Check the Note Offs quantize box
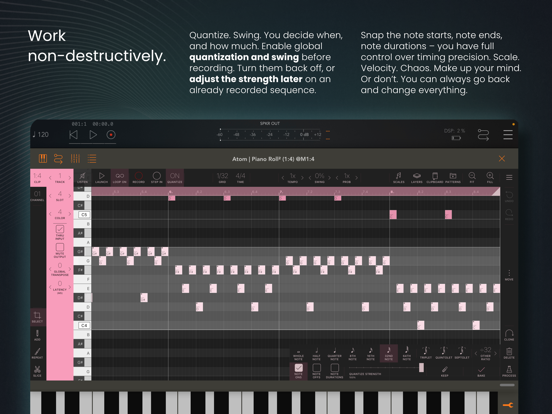The width and height of the screenshot is (552, 414). point(316,368)
